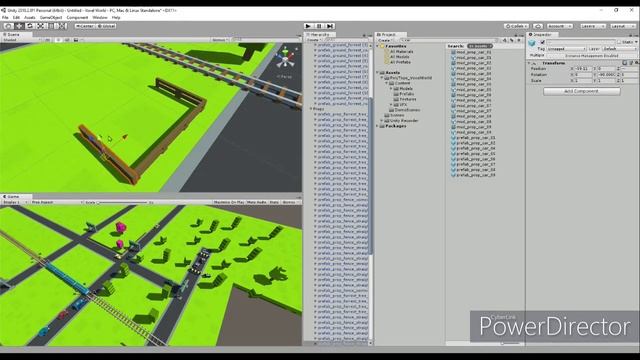Toggle Scene lighting
640x360 pixels.
[x=58, y=40]
